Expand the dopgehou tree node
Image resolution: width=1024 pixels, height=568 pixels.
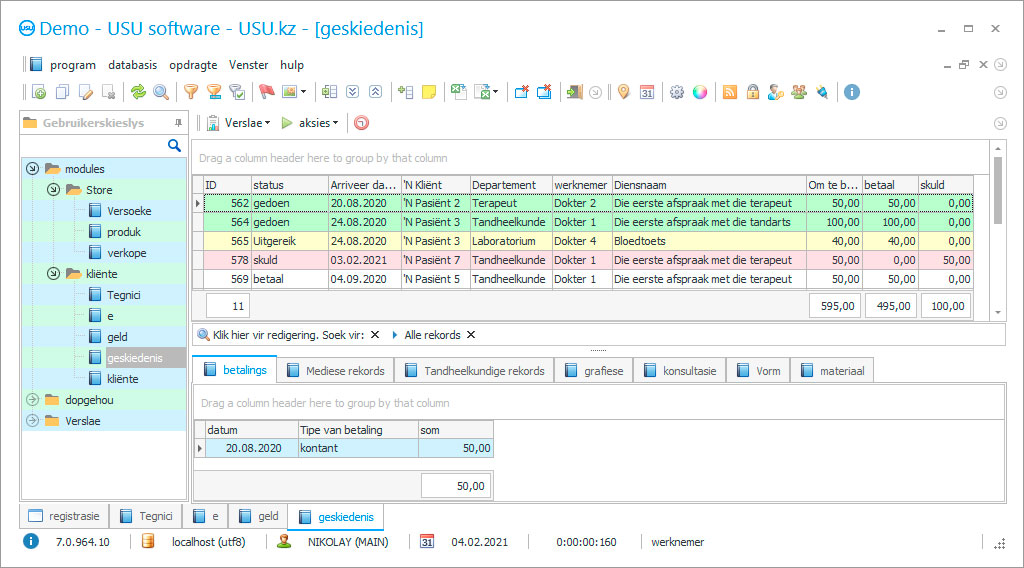[32, 400]
